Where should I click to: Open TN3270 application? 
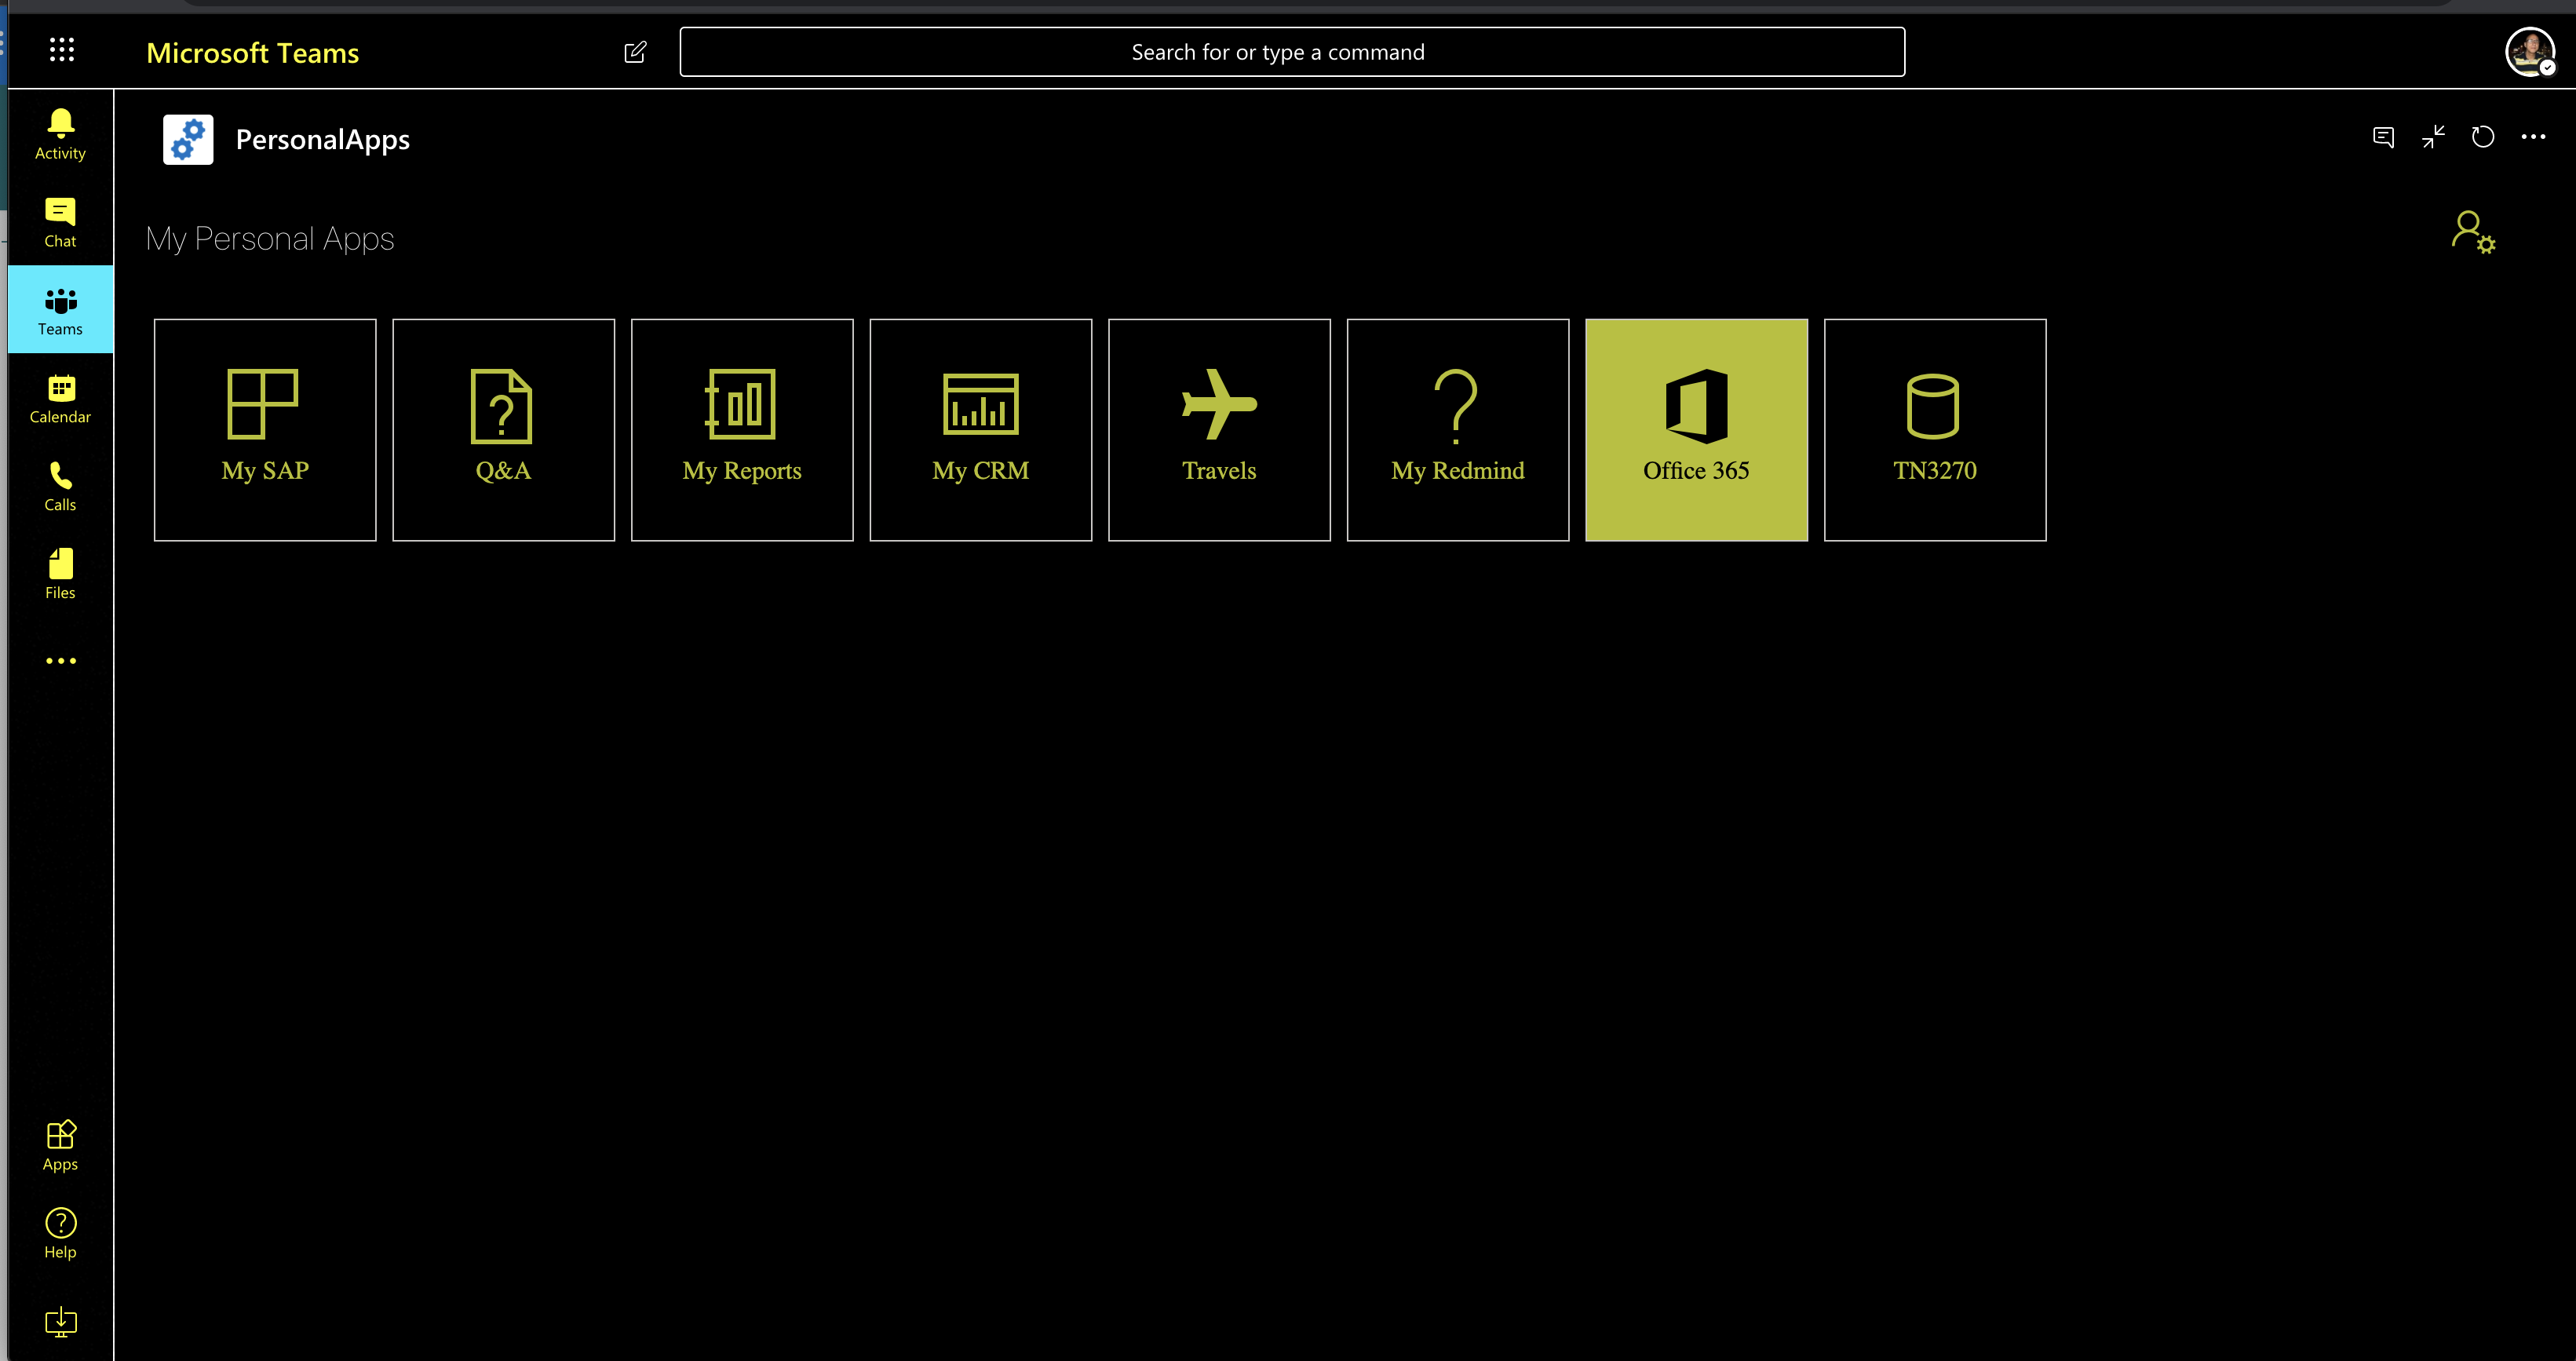pyautogui.click(x=1934, y=429)
